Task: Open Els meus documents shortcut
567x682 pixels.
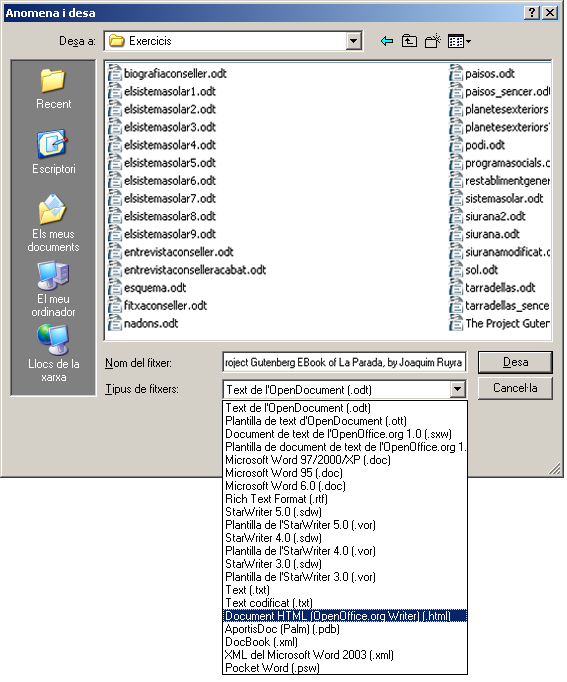Action: [x=53, y=224]
